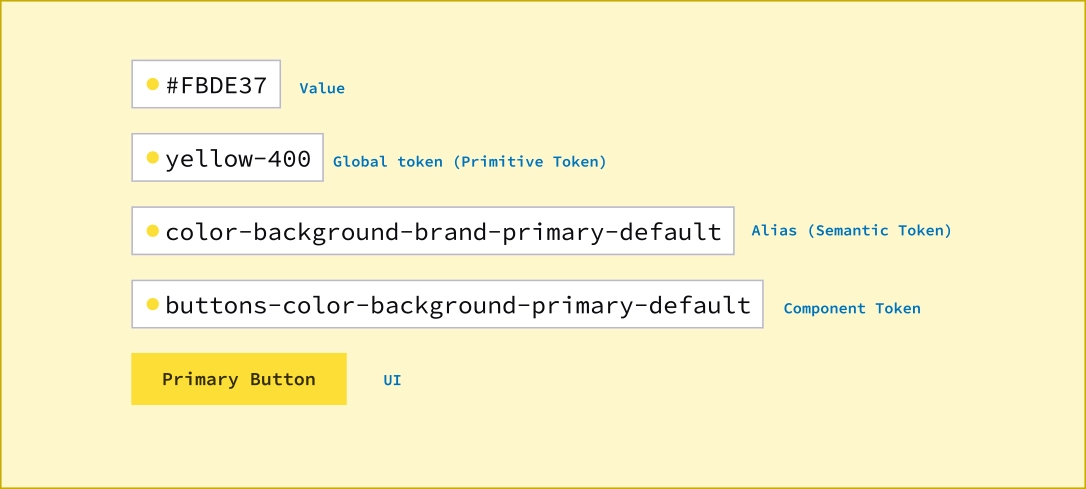Click the yellow dot before yellow-400
This screenshot has width=1086, height=489.
coord(153,158)
